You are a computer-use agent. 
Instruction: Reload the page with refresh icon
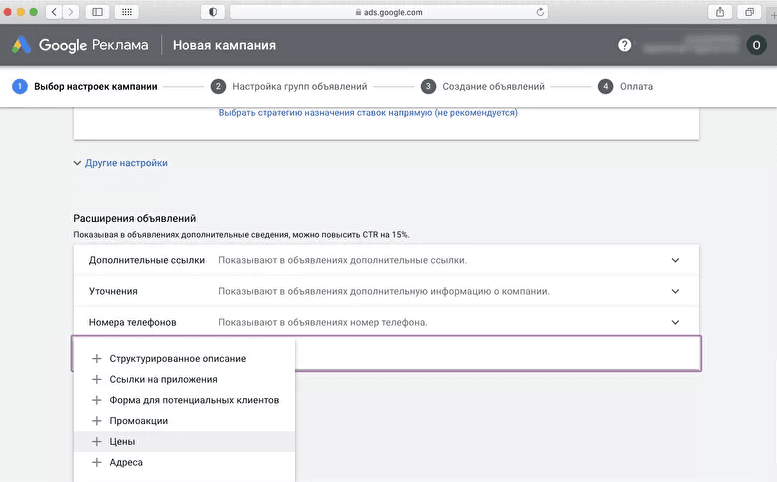coord(540,12)
